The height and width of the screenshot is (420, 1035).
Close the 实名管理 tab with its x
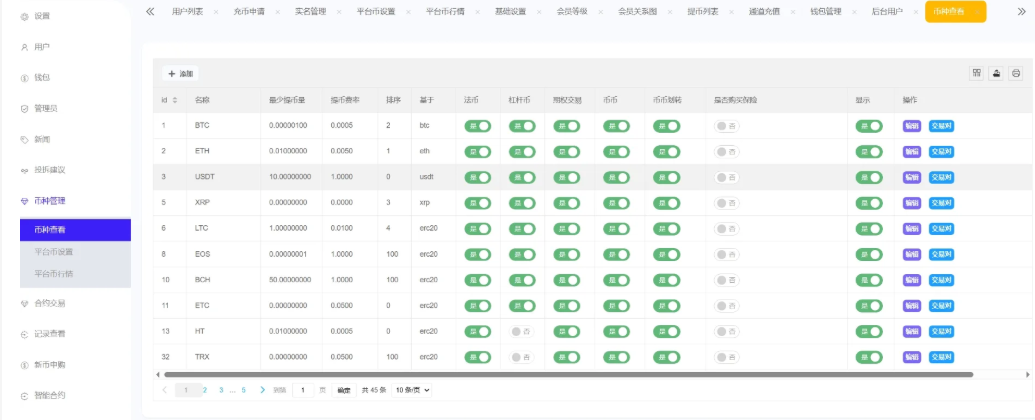[x=339, y=12]
